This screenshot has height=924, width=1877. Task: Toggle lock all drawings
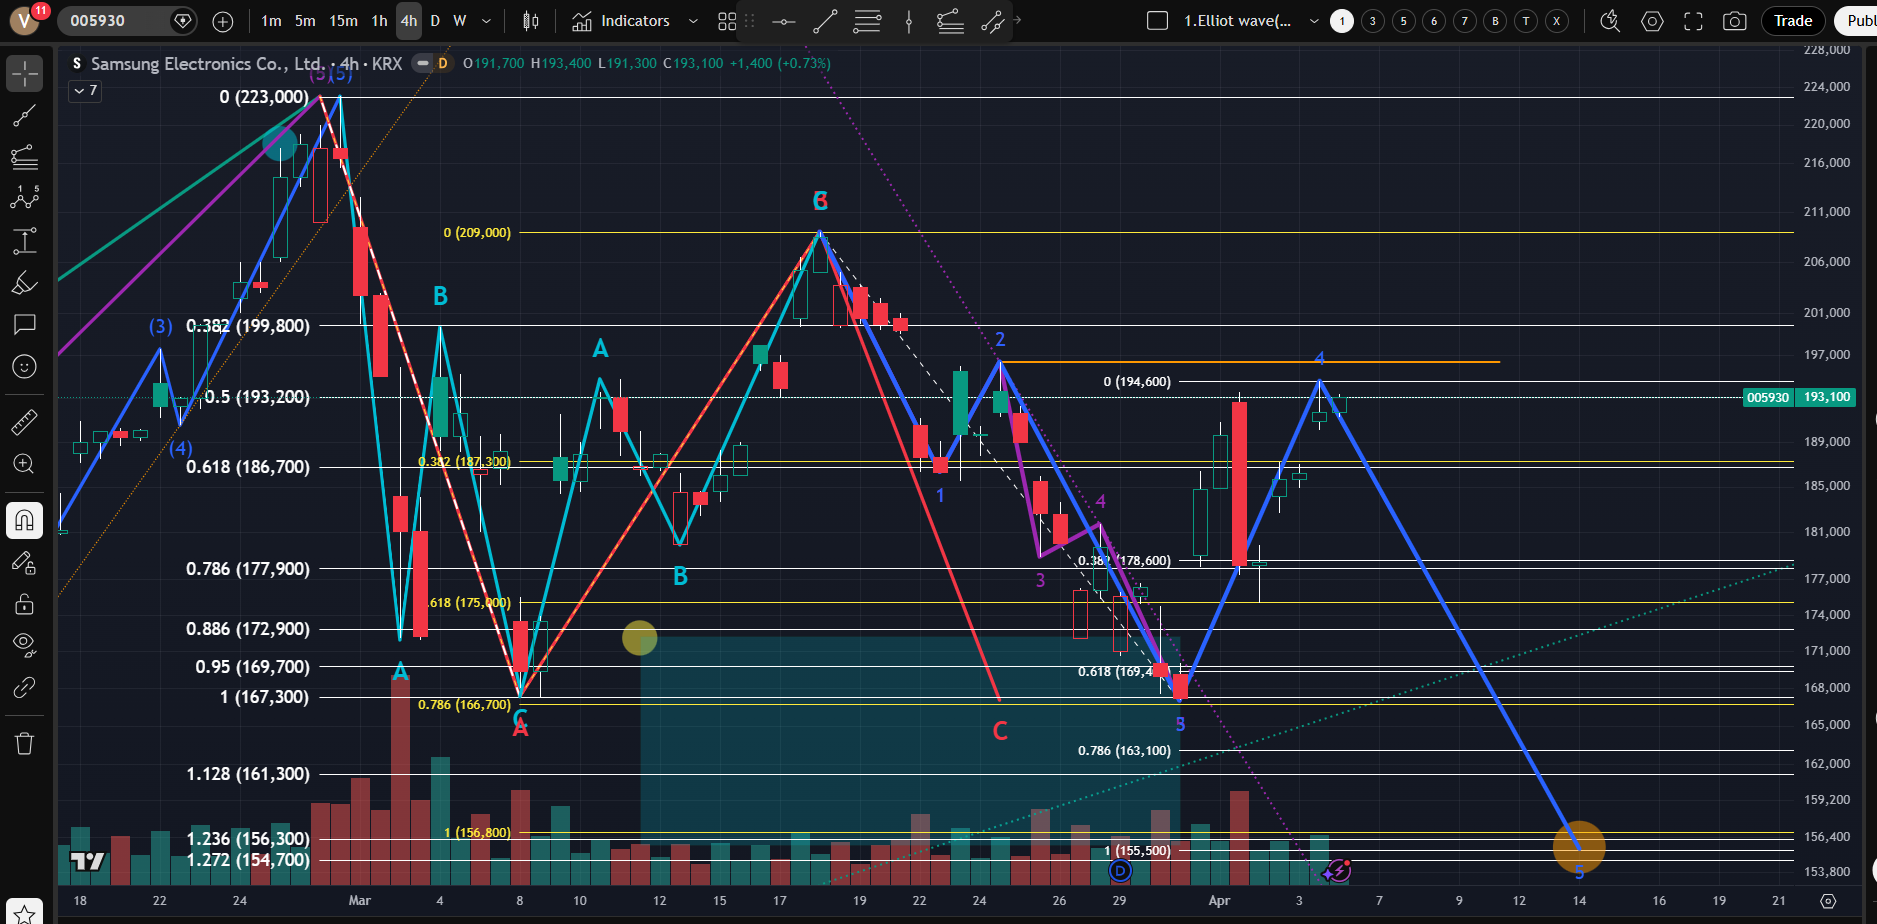pyautogui.click(x=24, y=604)
